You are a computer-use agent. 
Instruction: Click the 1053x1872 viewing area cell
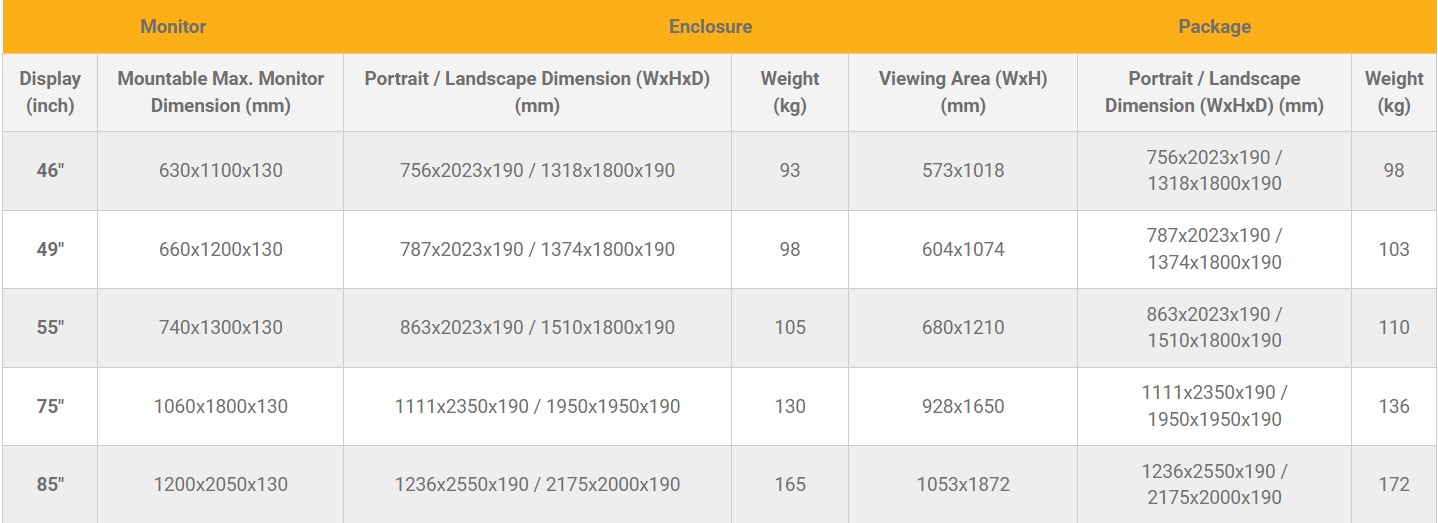963,484
